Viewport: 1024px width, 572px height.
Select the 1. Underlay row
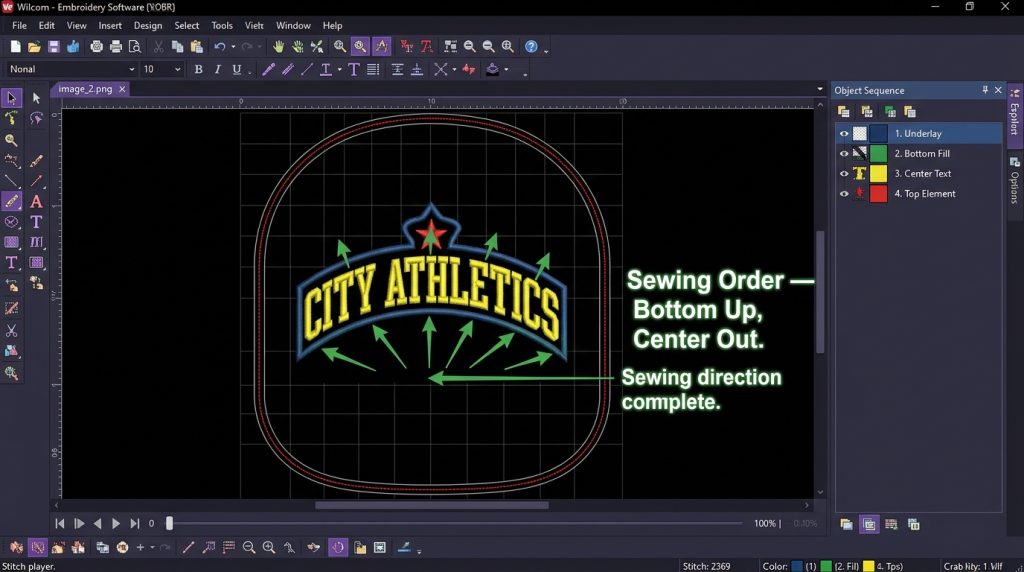919,133
